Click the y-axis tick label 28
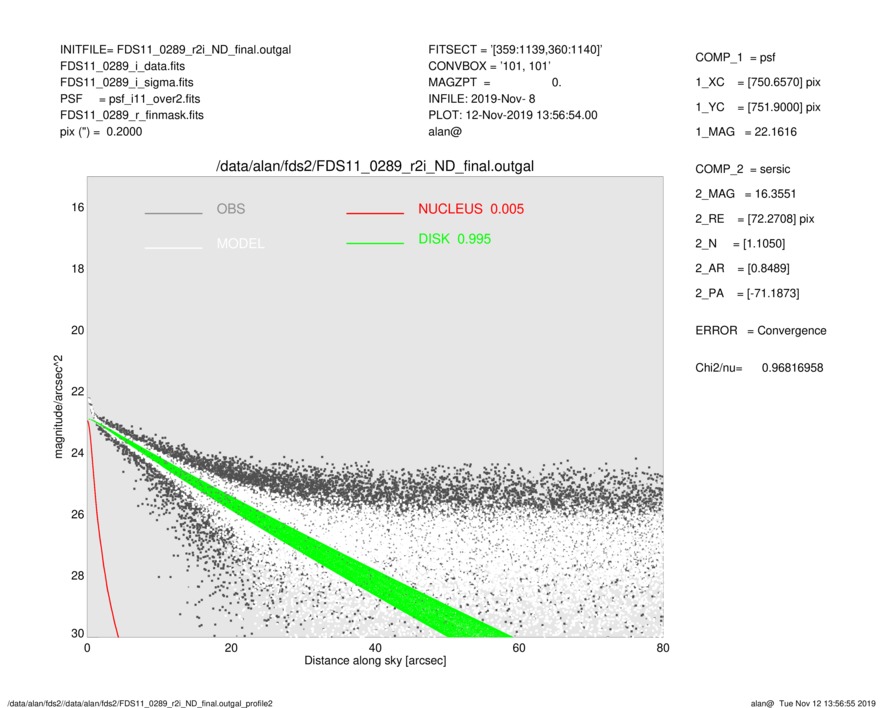Image resolution: width=885 pixels, height=708 pixels. point(77,575)
